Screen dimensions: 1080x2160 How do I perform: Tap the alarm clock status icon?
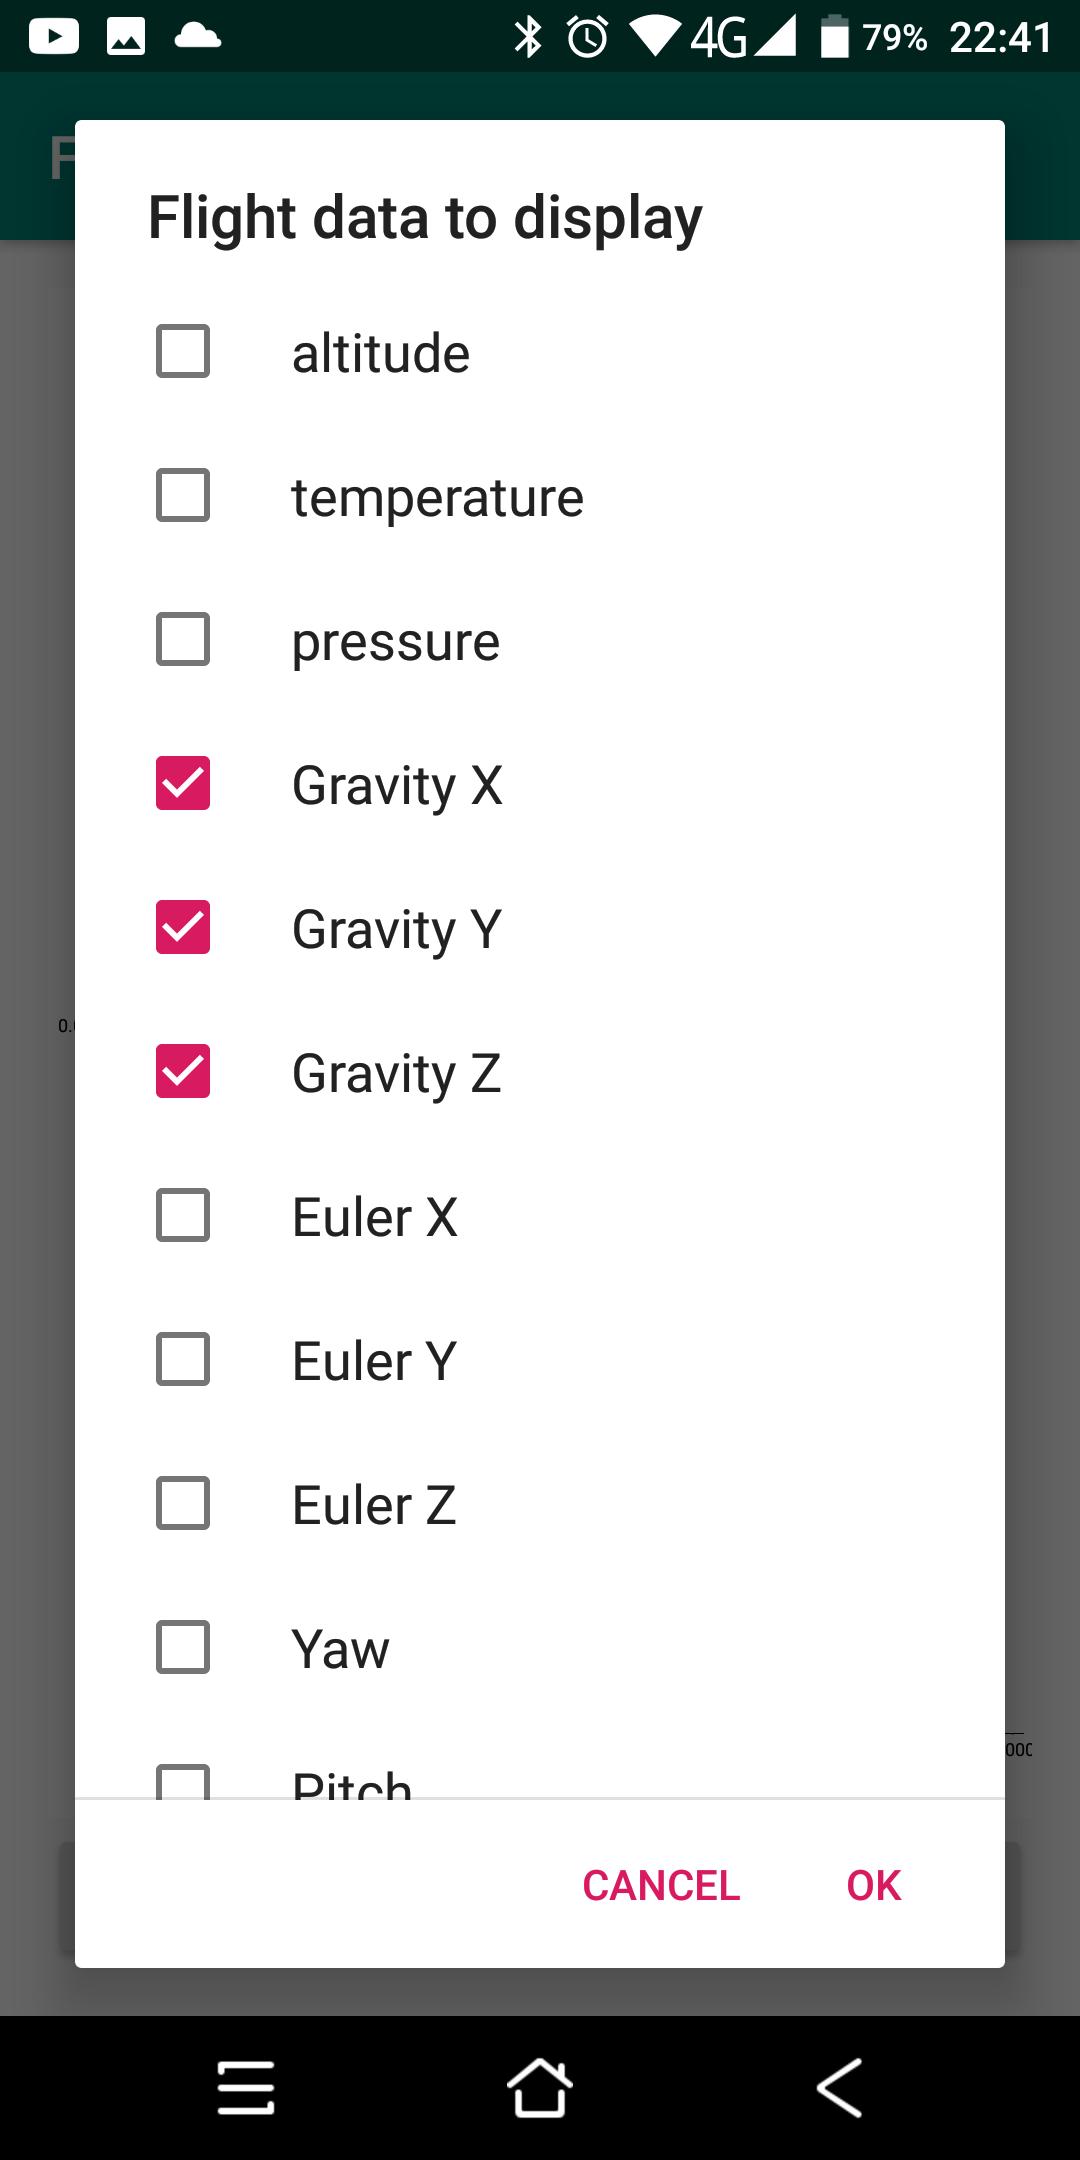(x=588, y=37)
